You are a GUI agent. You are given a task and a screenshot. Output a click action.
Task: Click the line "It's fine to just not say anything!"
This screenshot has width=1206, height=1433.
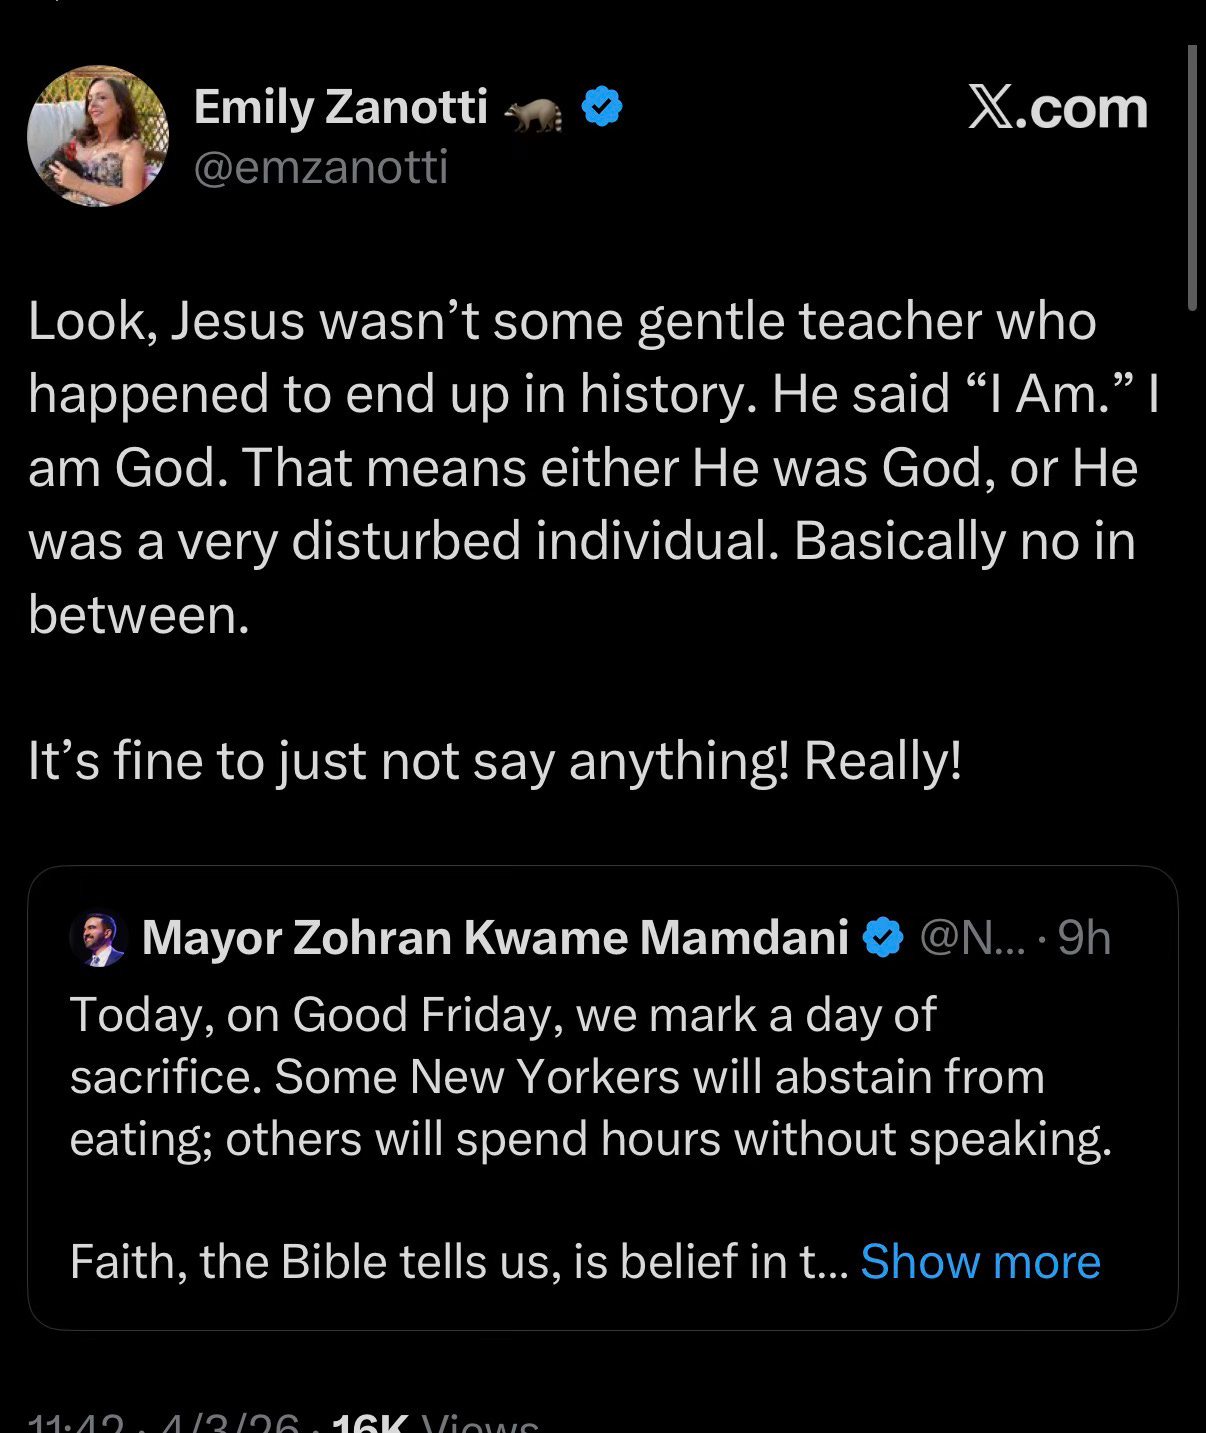(494, 761)
